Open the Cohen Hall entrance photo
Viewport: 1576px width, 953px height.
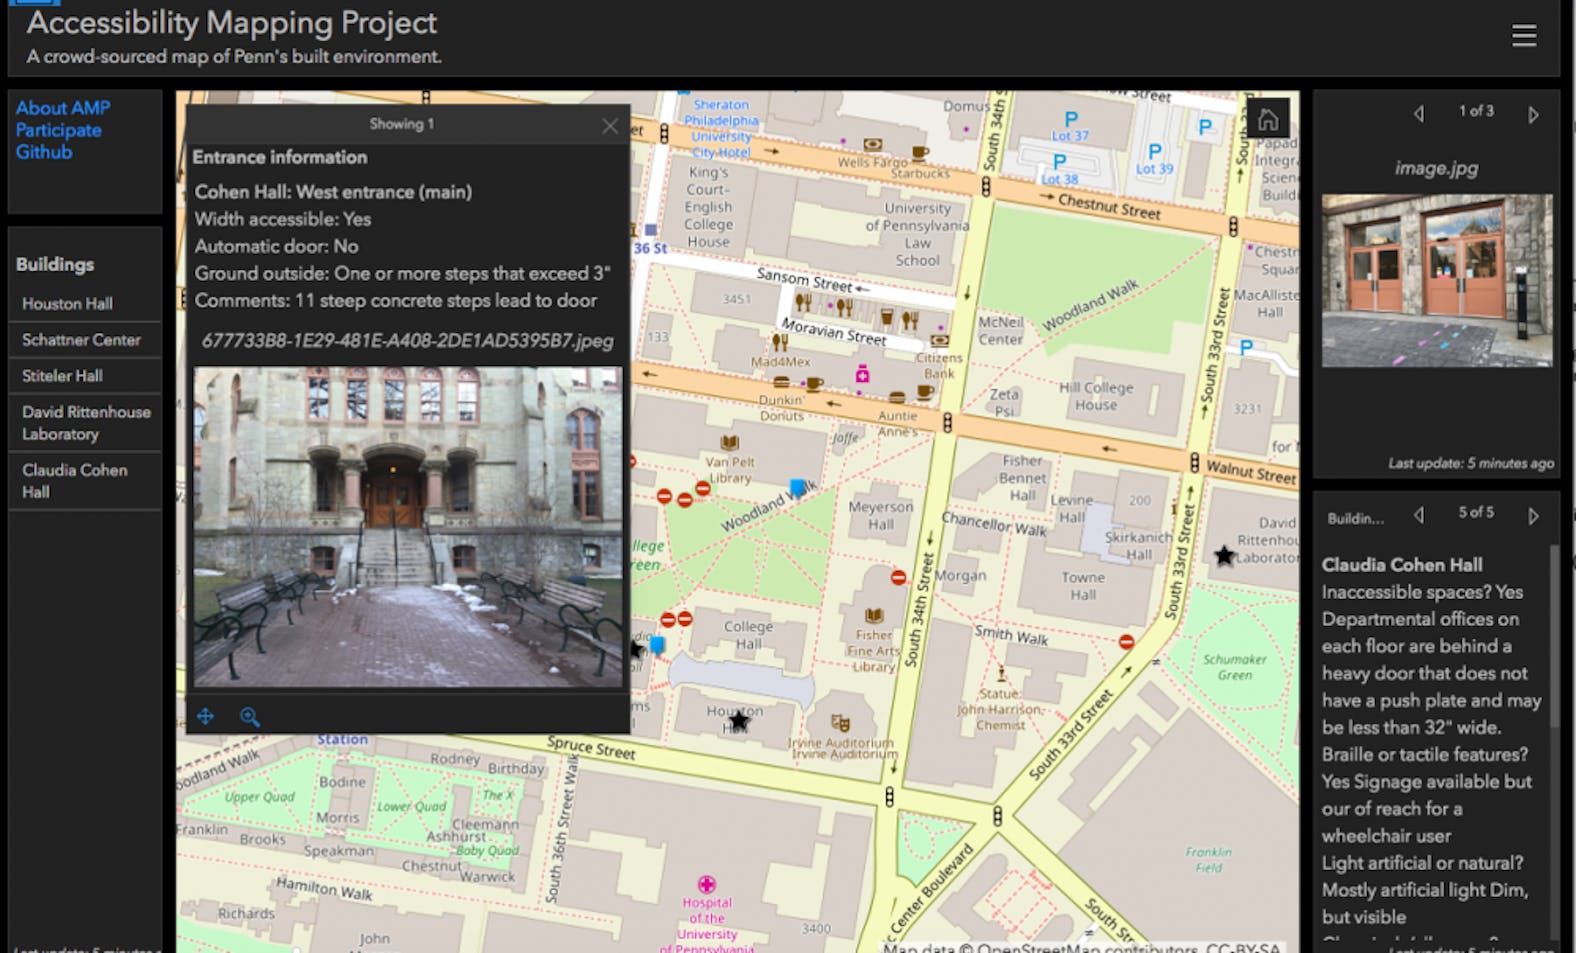point(408,526)
